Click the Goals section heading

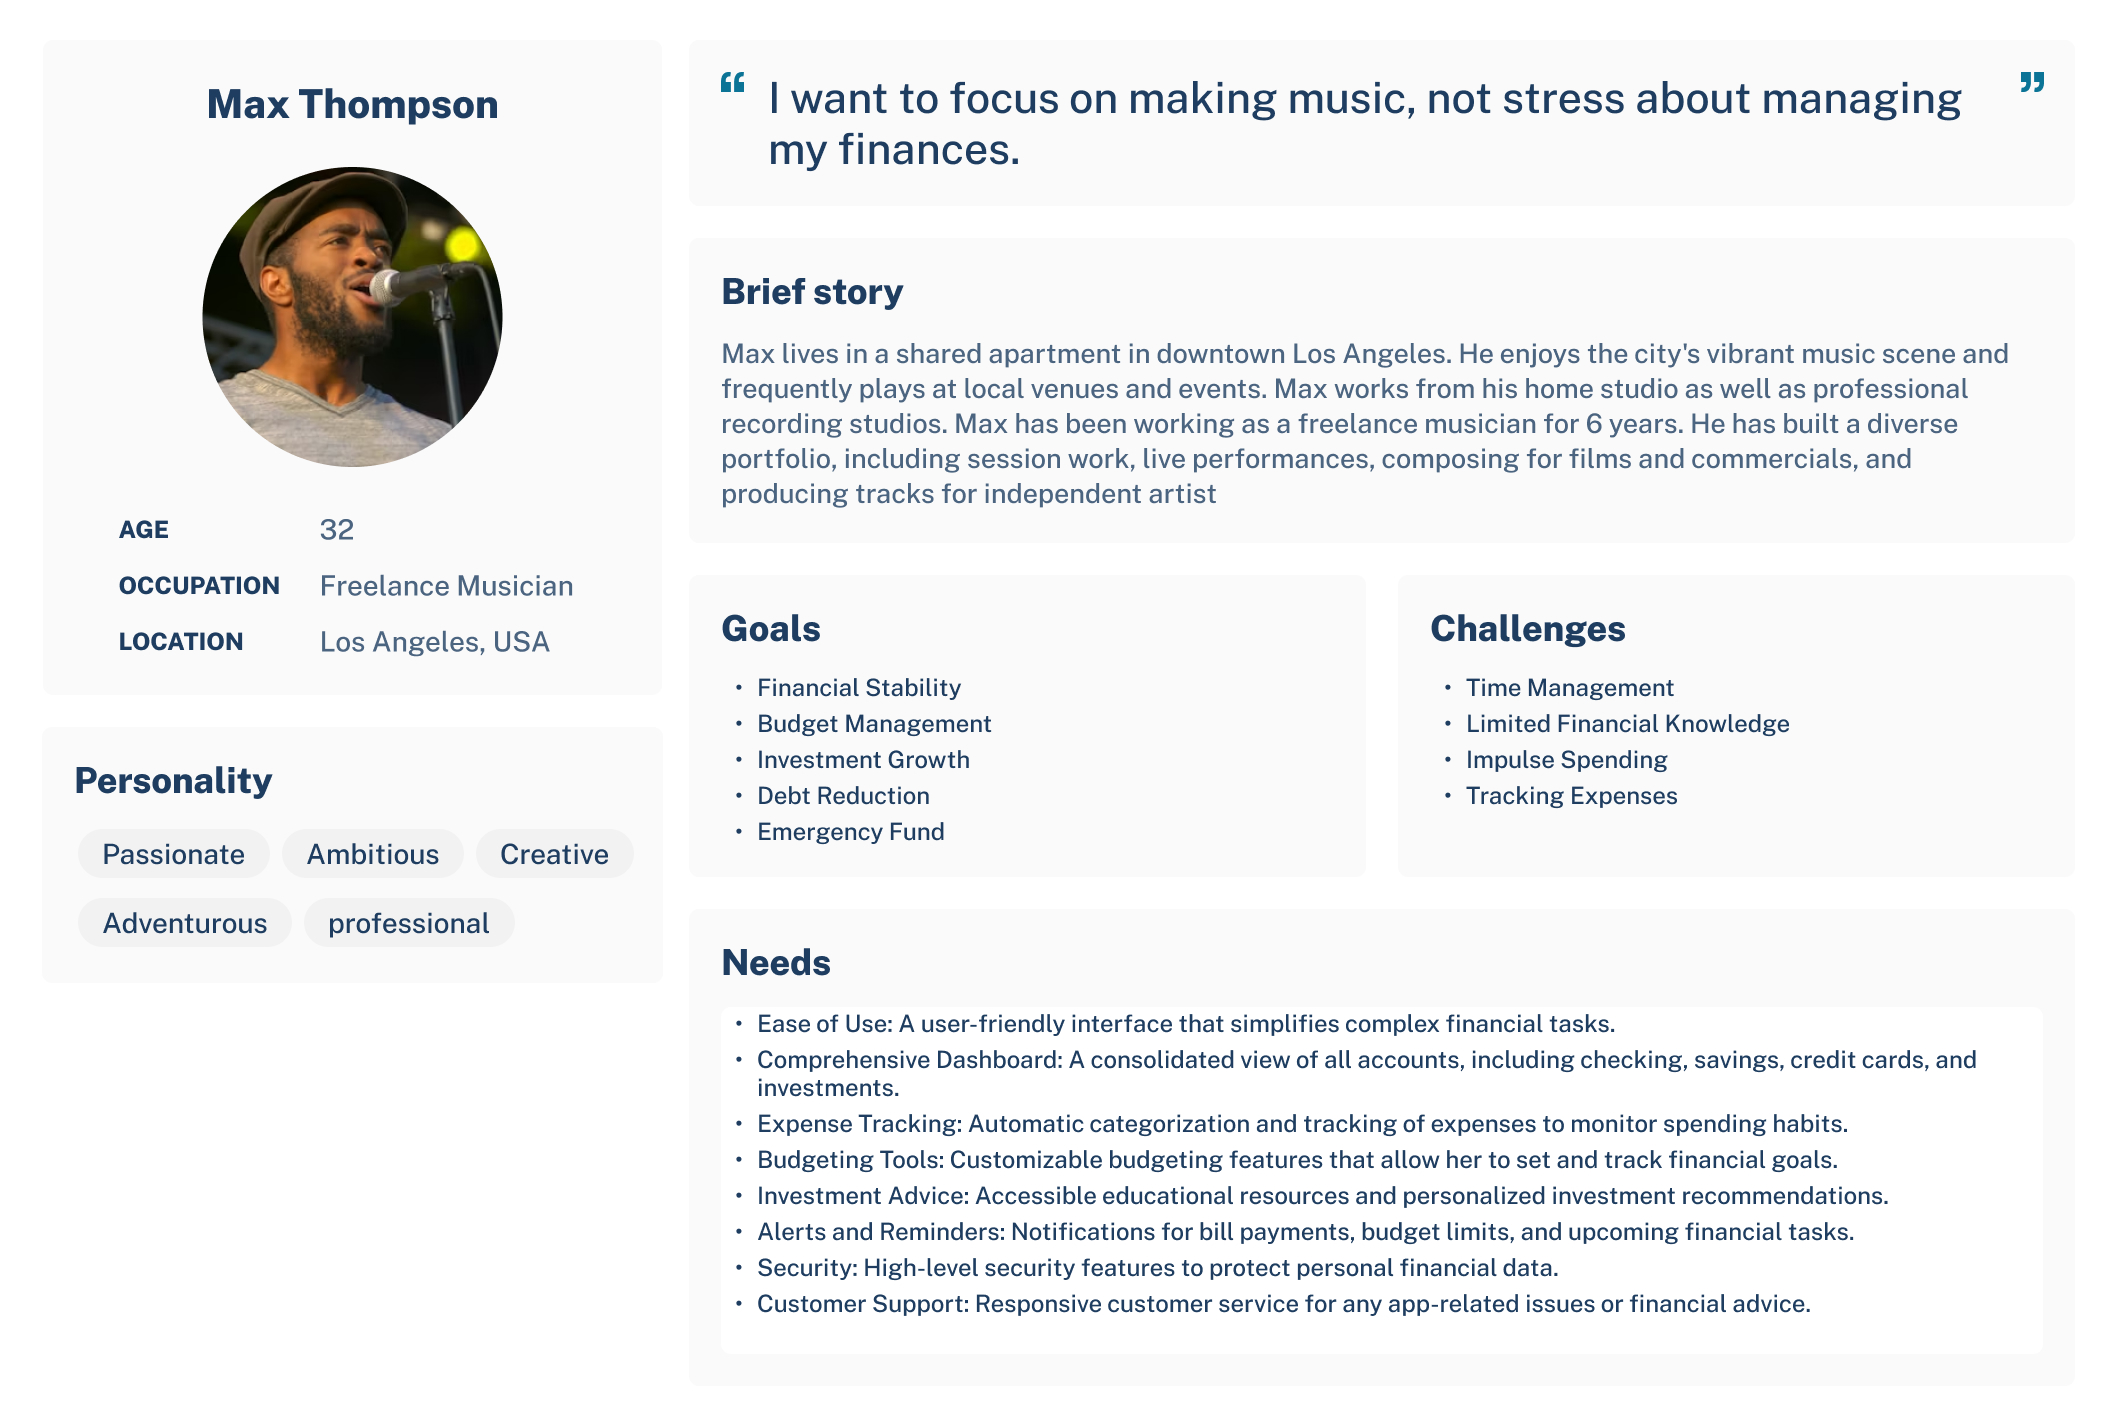click(x=771, y=629)
